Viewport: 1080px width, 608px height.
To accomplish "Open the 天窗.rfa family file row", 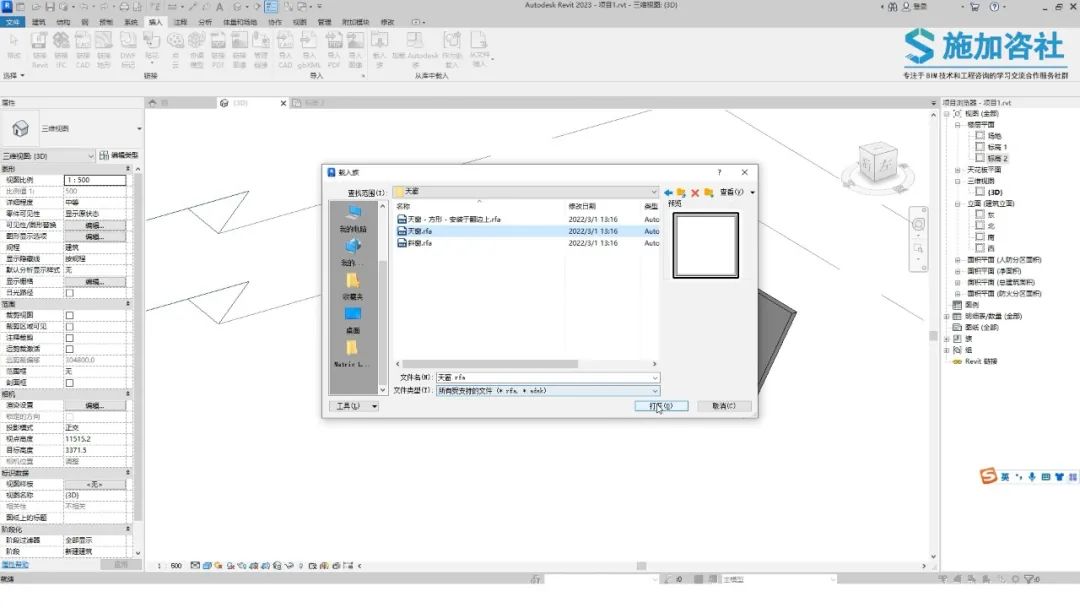I will pos(528,231).
